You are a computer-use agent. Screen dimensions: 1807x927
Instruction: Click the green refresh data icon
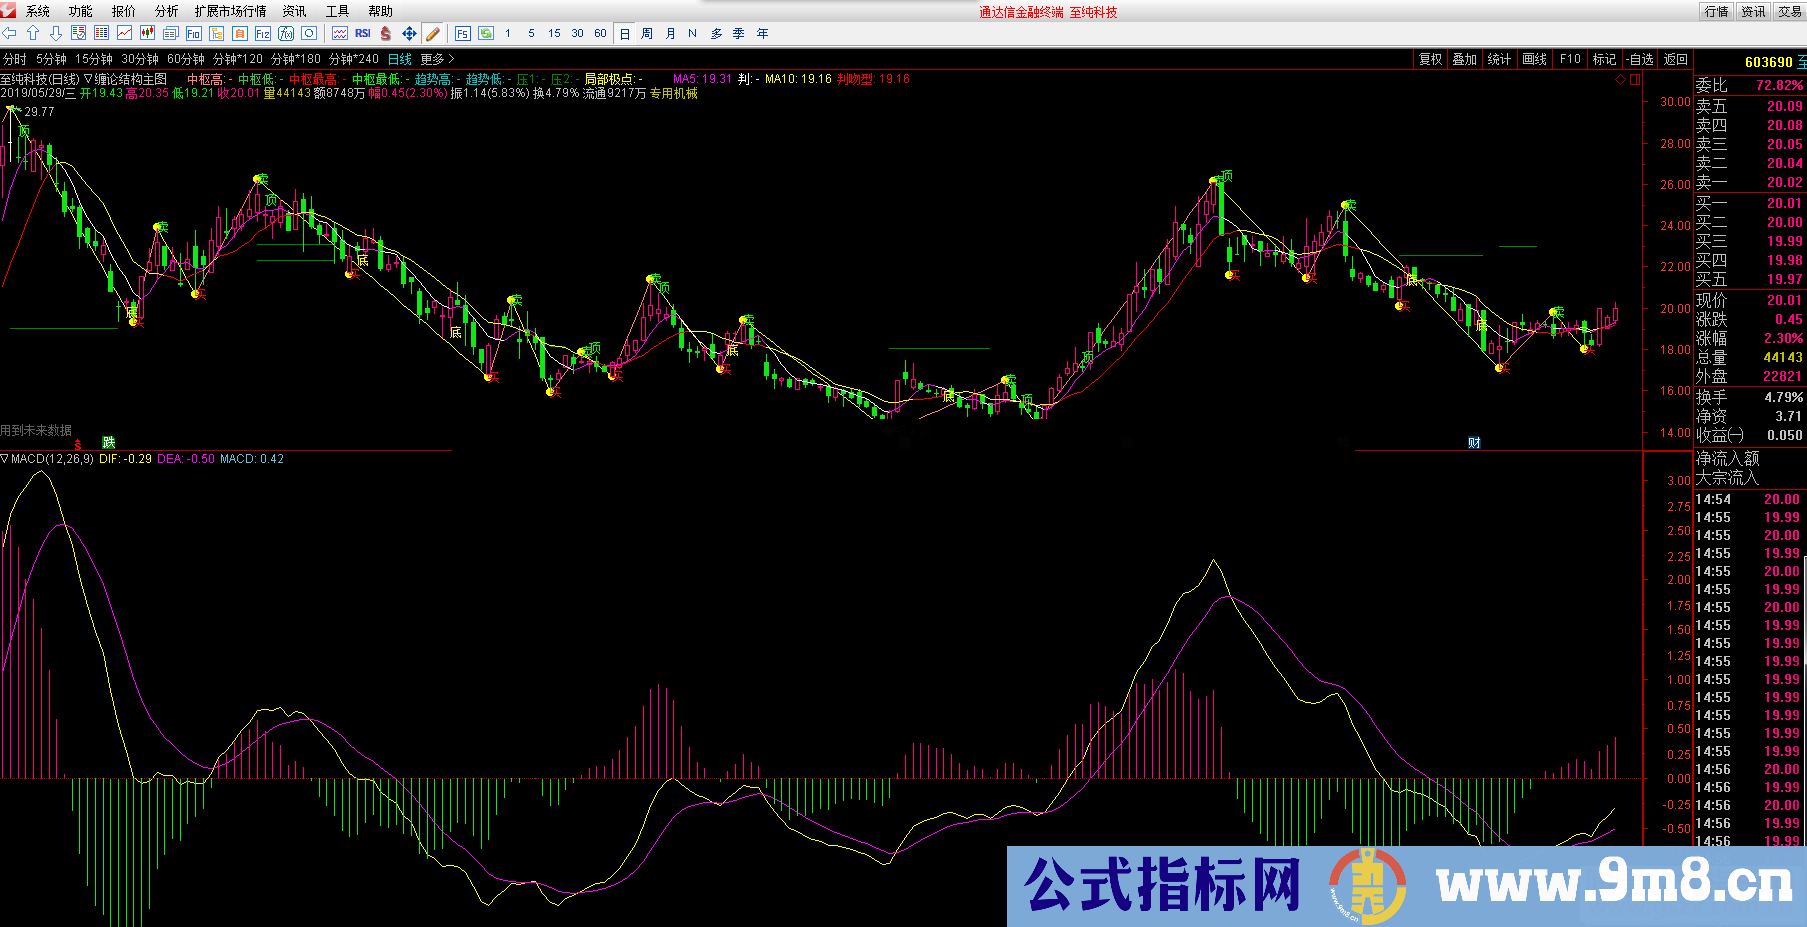click(x=486, y=32)
